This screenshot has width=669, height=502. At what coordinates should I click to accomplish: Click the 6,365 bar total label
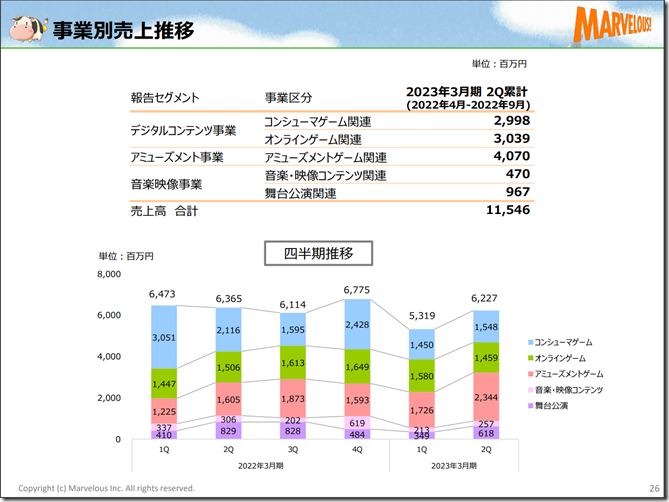point(229,299)
